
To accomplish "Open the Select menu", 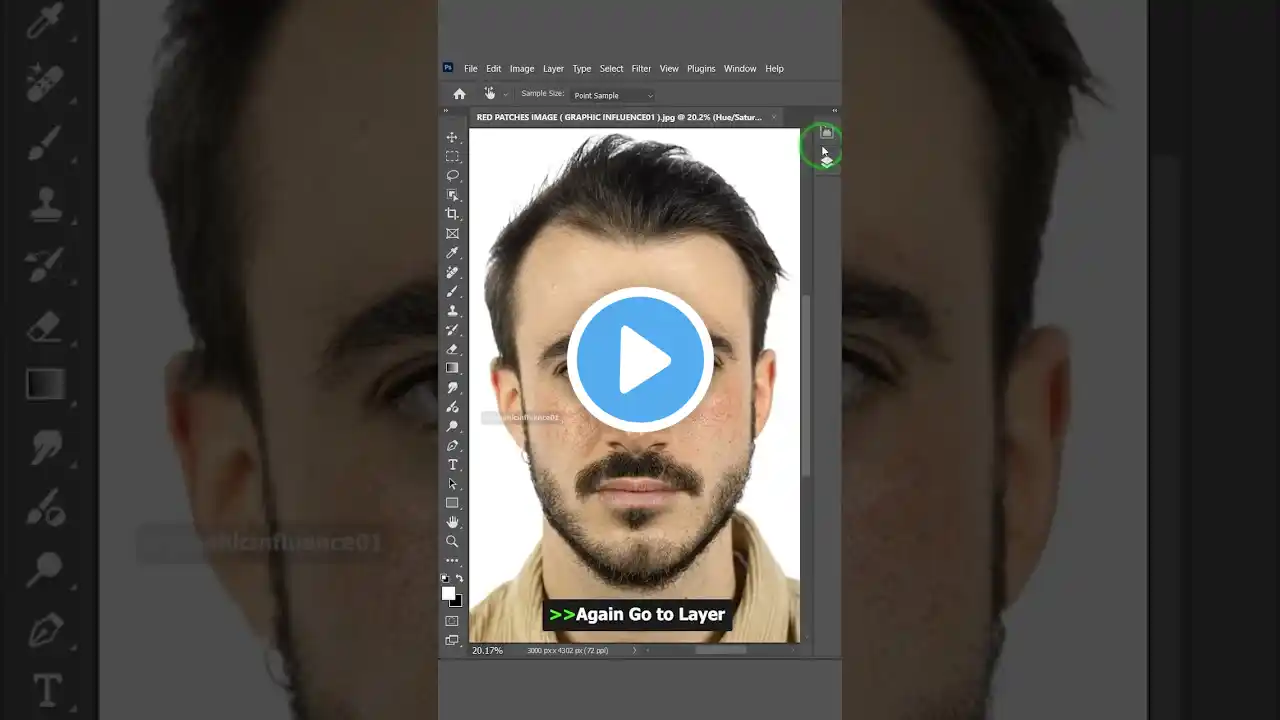I will 611,69.
